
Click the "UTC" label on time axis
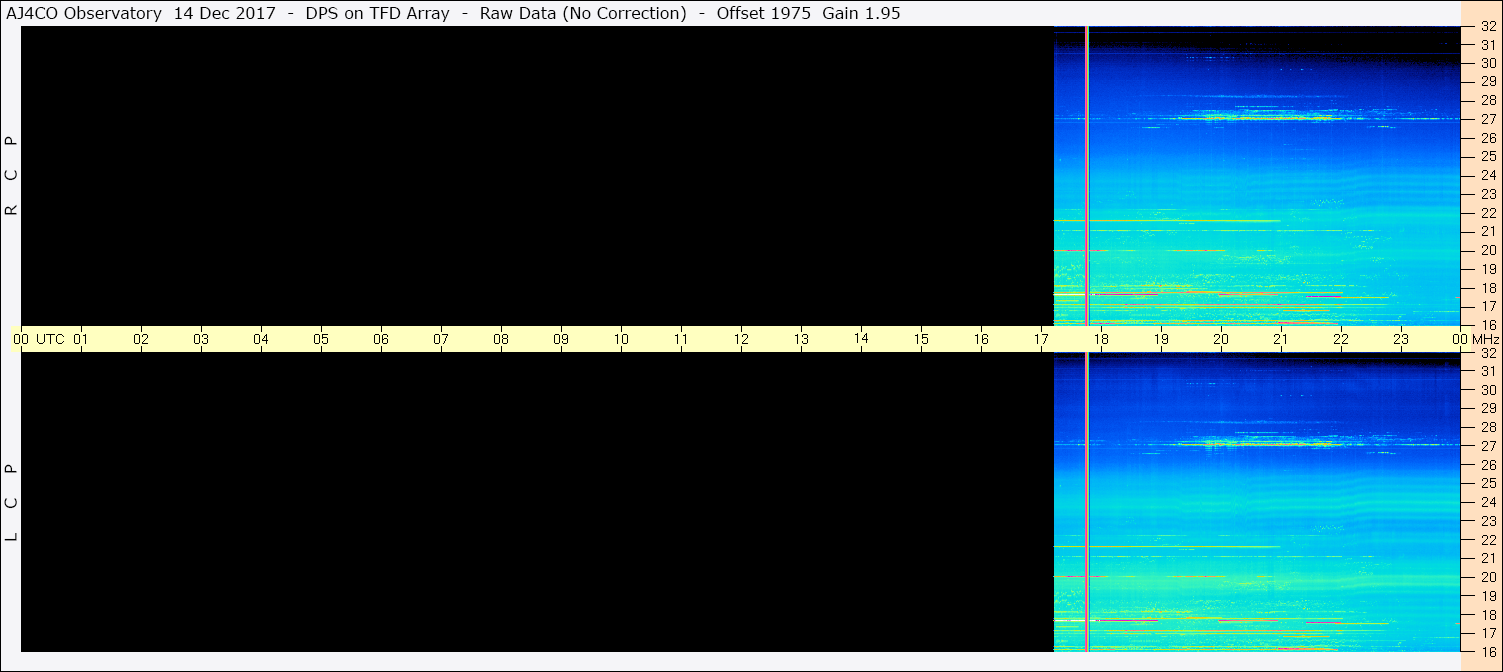[50, 339]
